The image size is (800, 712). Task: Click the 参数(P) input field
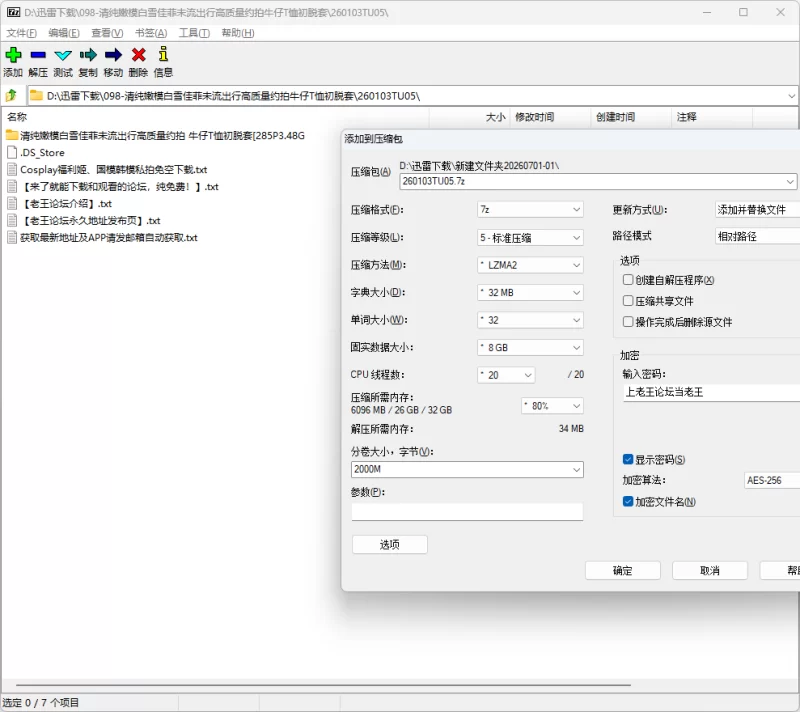467,512
